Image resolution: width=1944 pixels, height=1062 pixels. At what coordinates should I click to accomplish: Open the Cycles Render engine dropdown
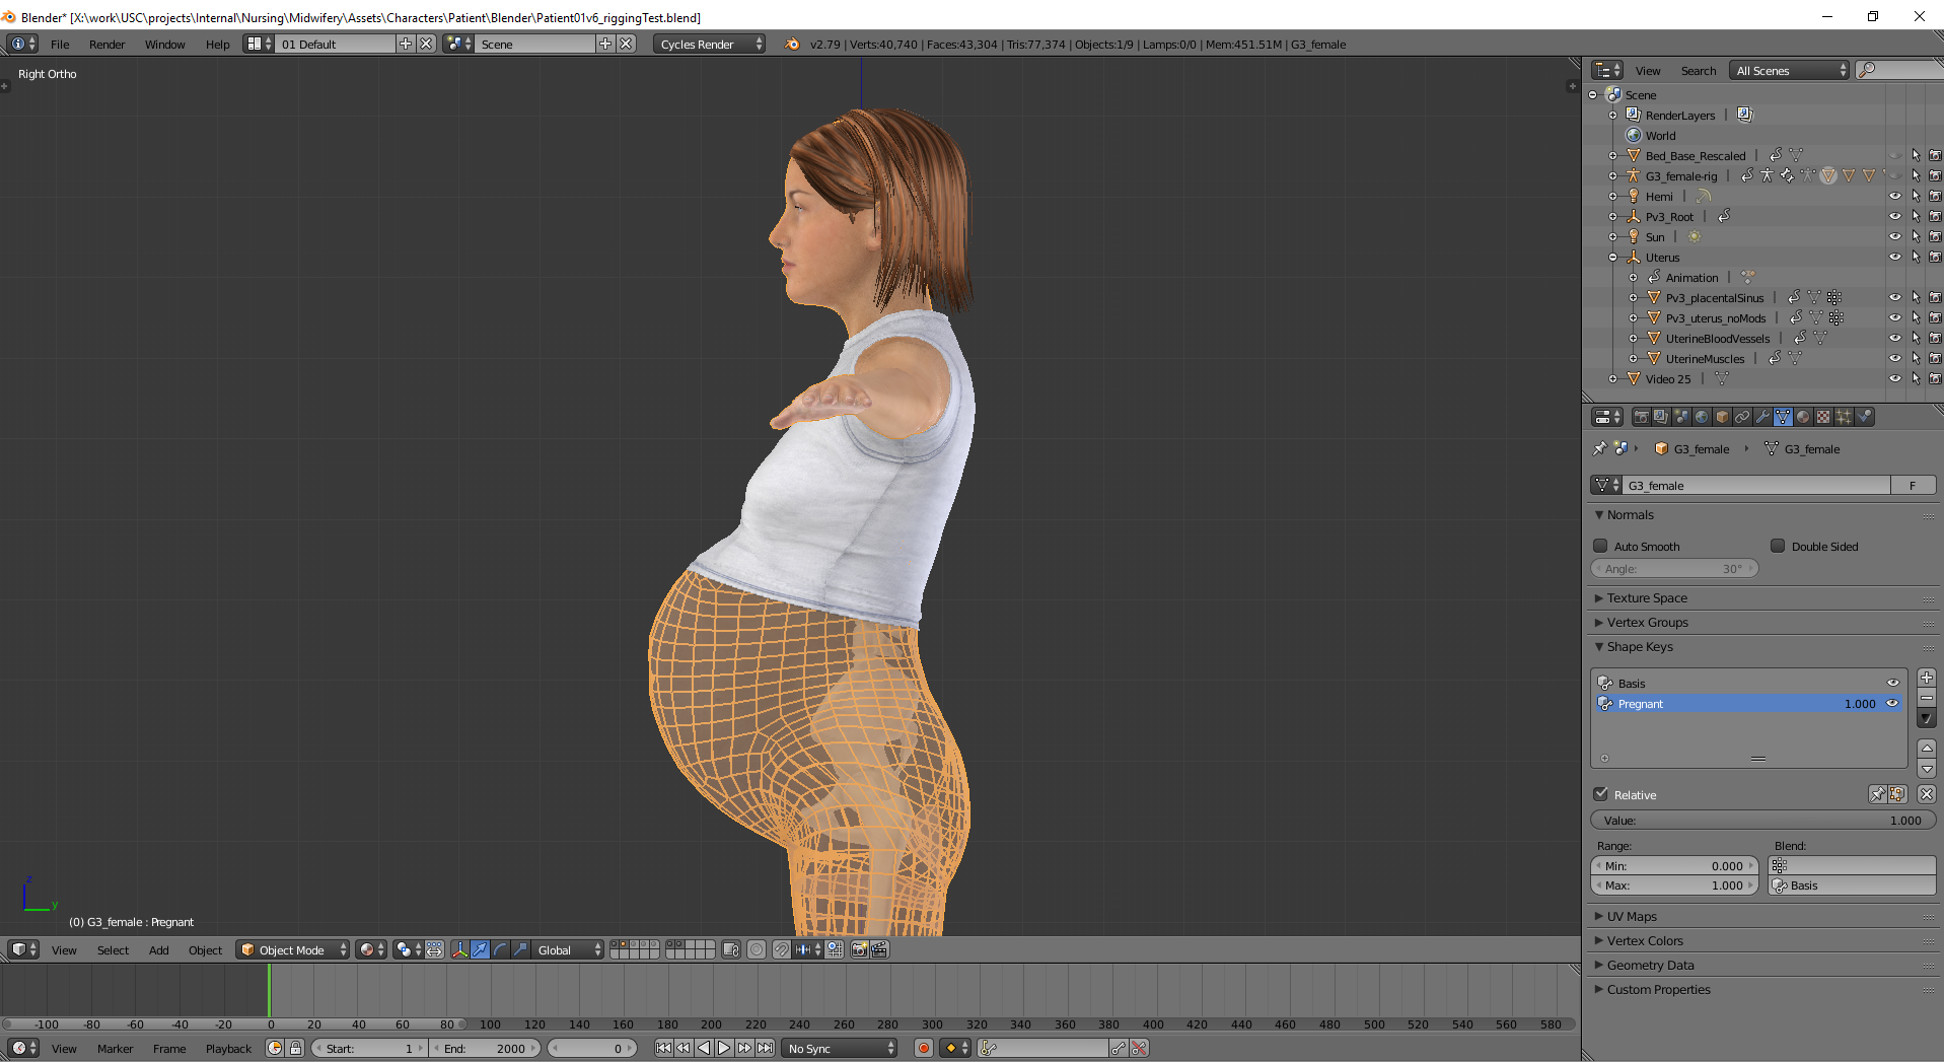(709, 44)
